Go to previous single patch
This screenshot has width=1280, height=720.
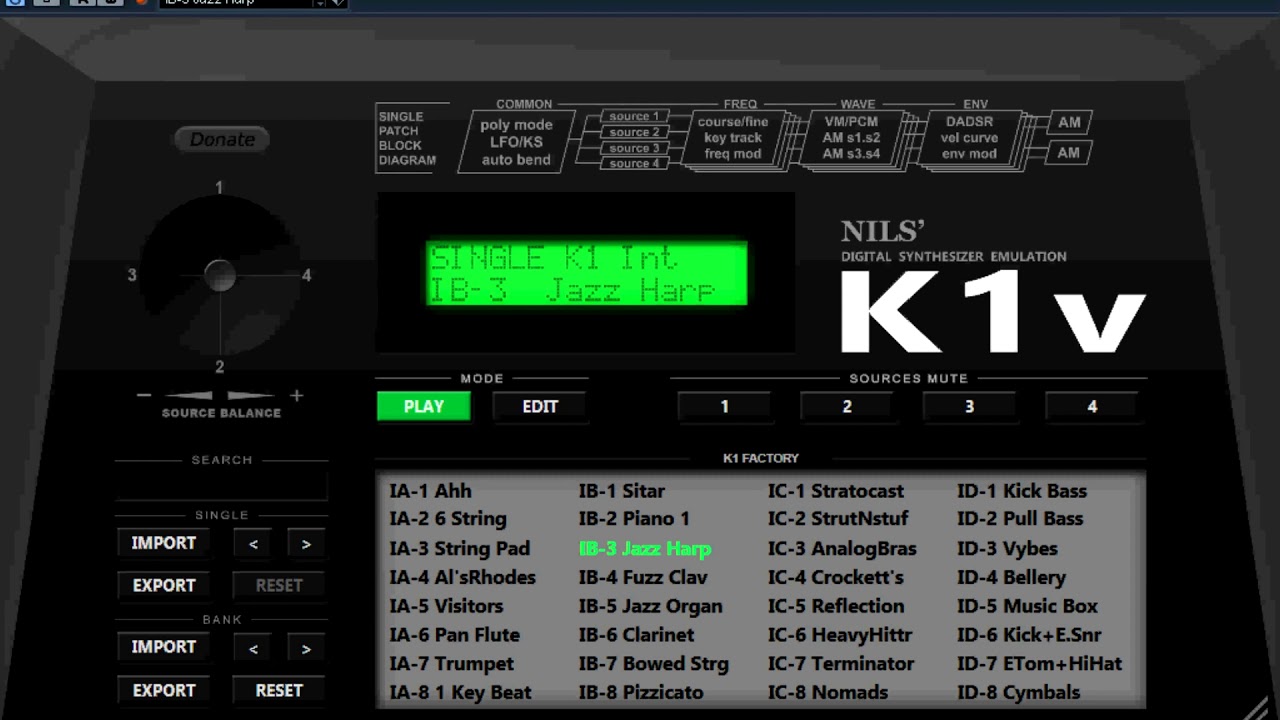pyautogui.click(x=253, y=544)
